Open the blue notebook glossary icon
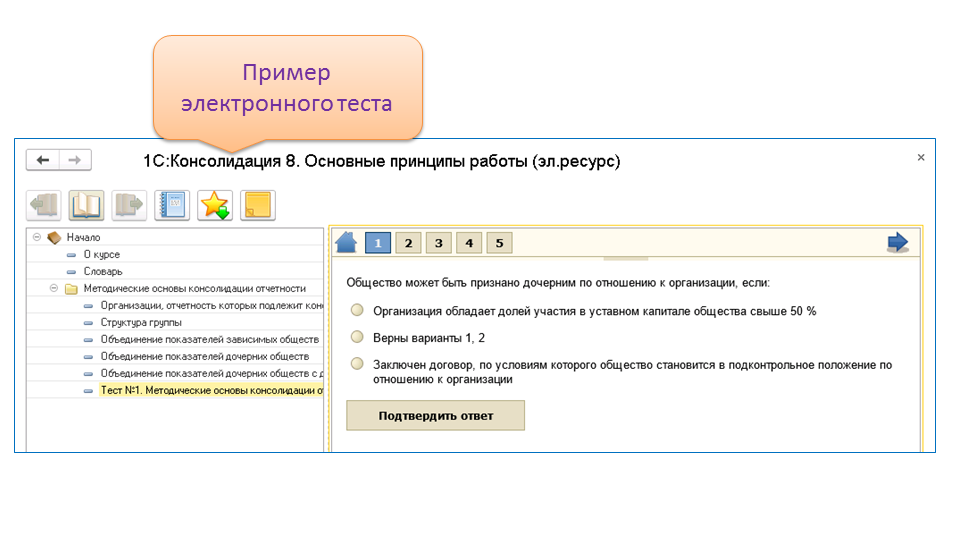The width and height of the screenshot is (966, 534). tap(172, 205)
